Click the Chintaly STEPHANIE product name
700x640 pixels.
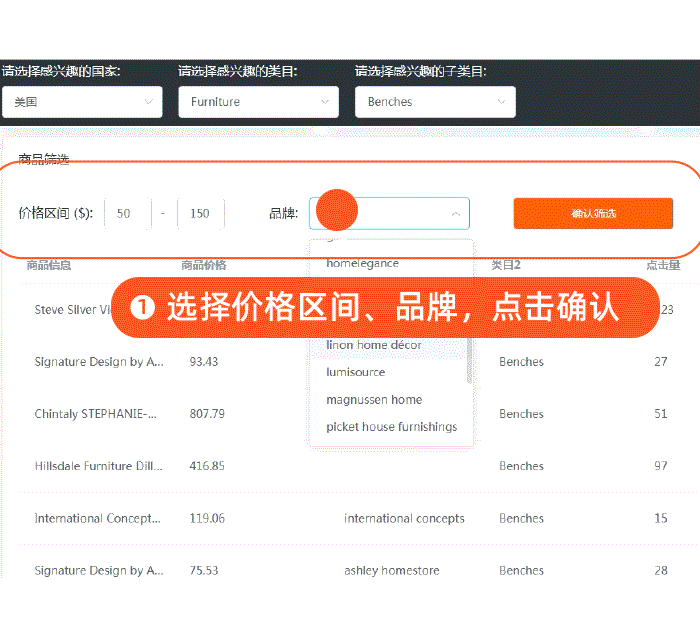pos(96,414)
